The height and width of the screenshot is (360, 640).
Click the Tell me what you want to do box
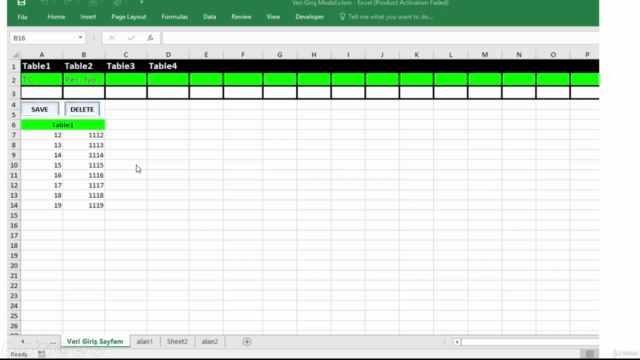click(x=390, y=17)
